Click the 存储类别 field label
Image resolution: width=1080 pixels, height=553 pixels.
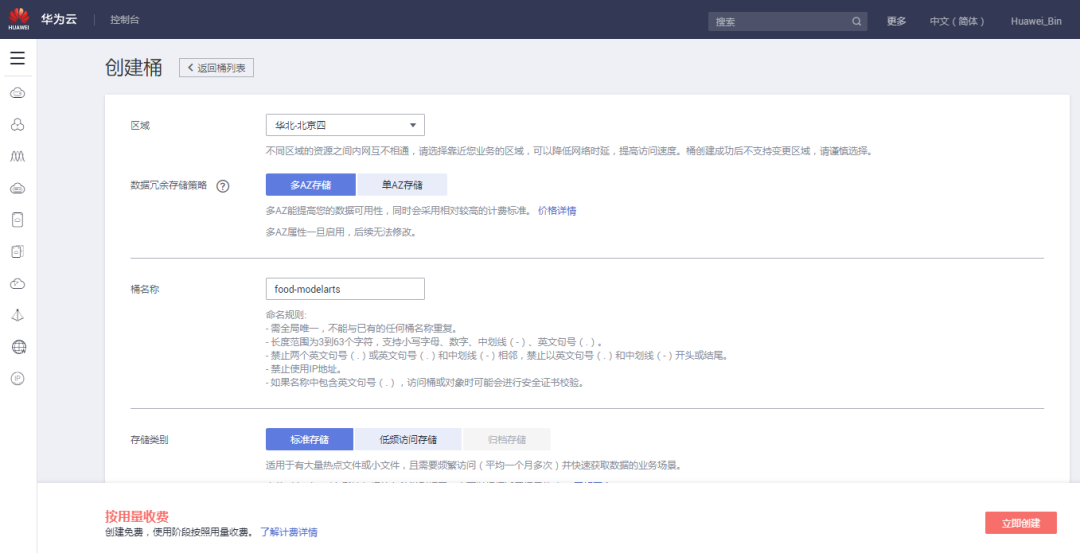pyautogui.click(x=149, y=439)
